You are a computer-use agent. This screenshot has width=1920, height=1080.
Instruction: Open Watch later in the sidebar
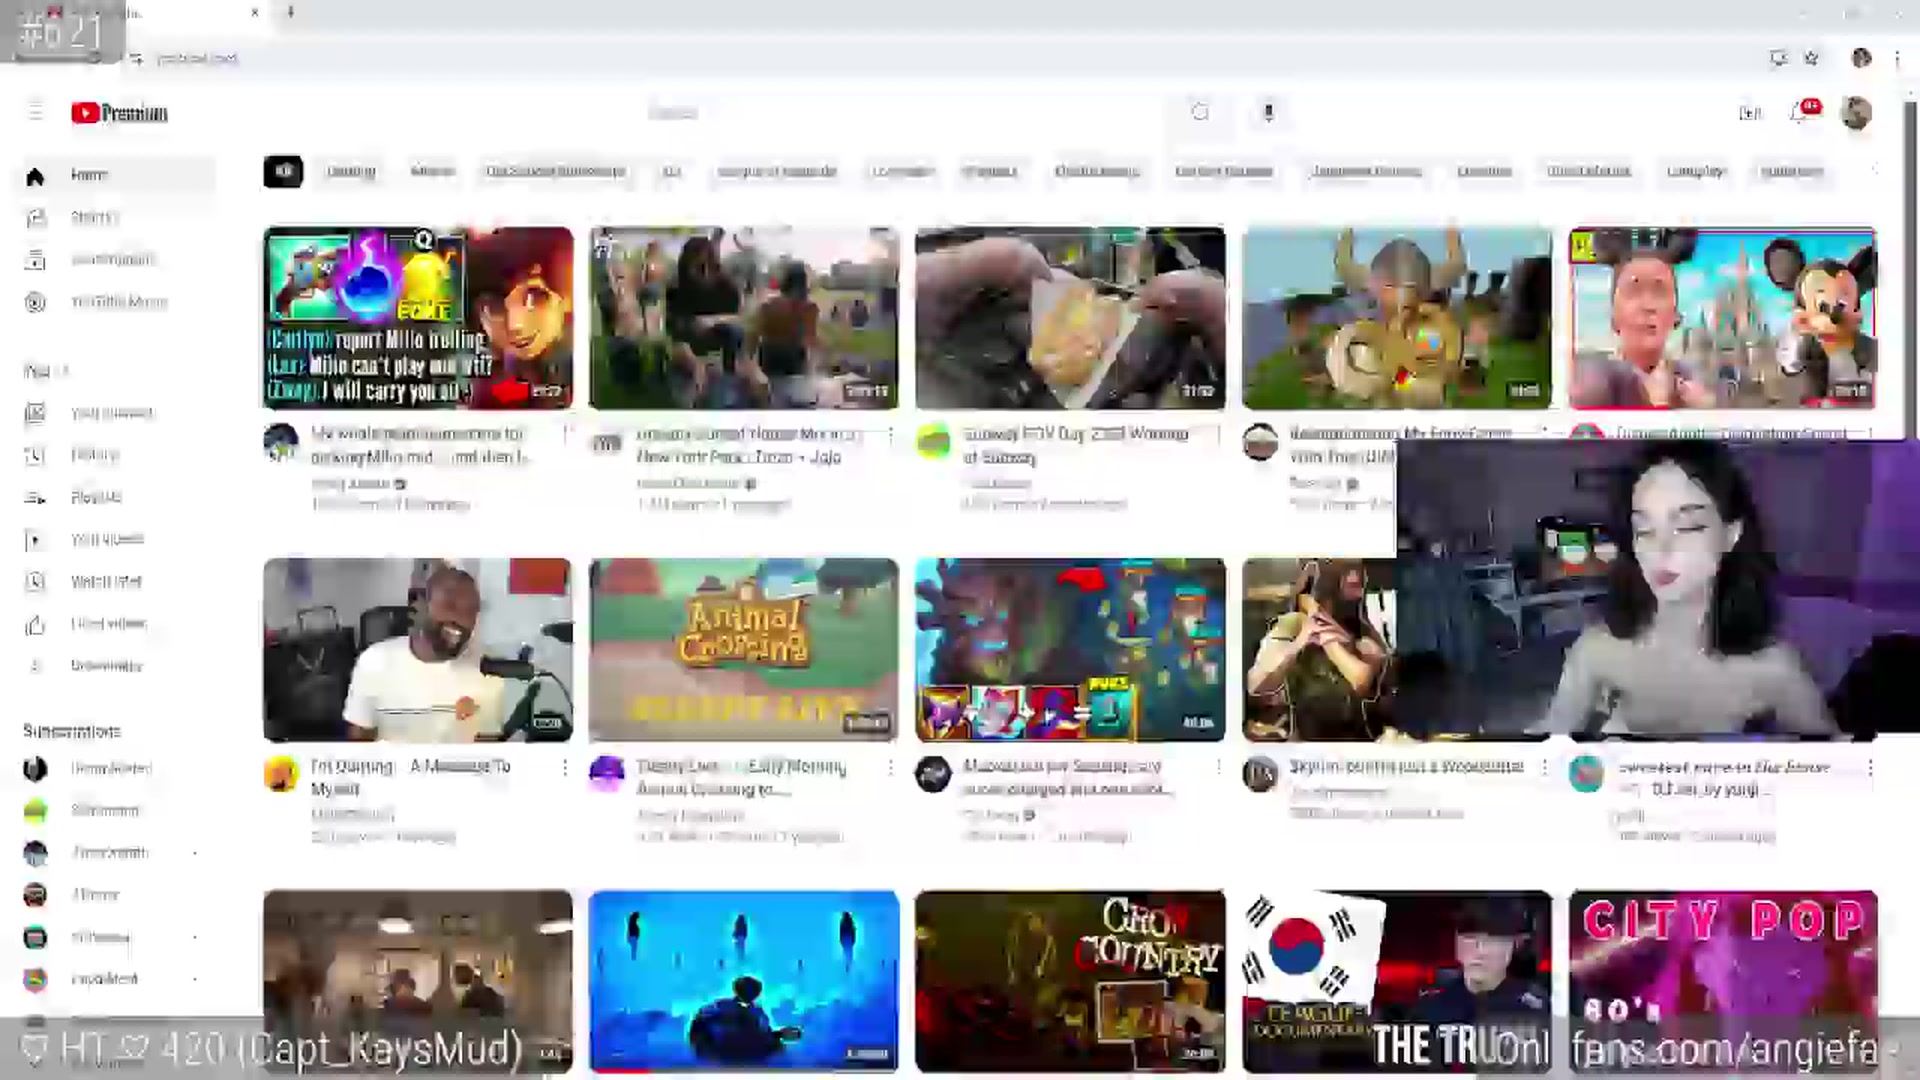click(118, 581)
